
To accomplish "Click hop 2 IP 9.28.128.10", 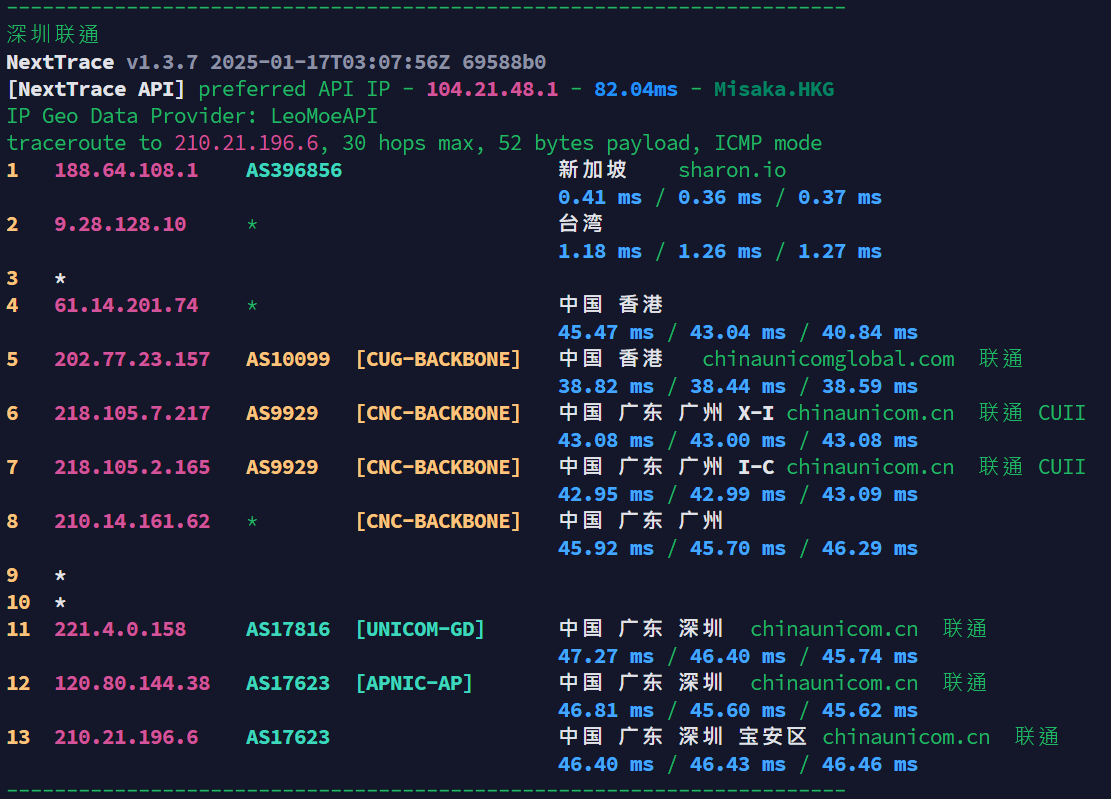I will coord(120,225).
